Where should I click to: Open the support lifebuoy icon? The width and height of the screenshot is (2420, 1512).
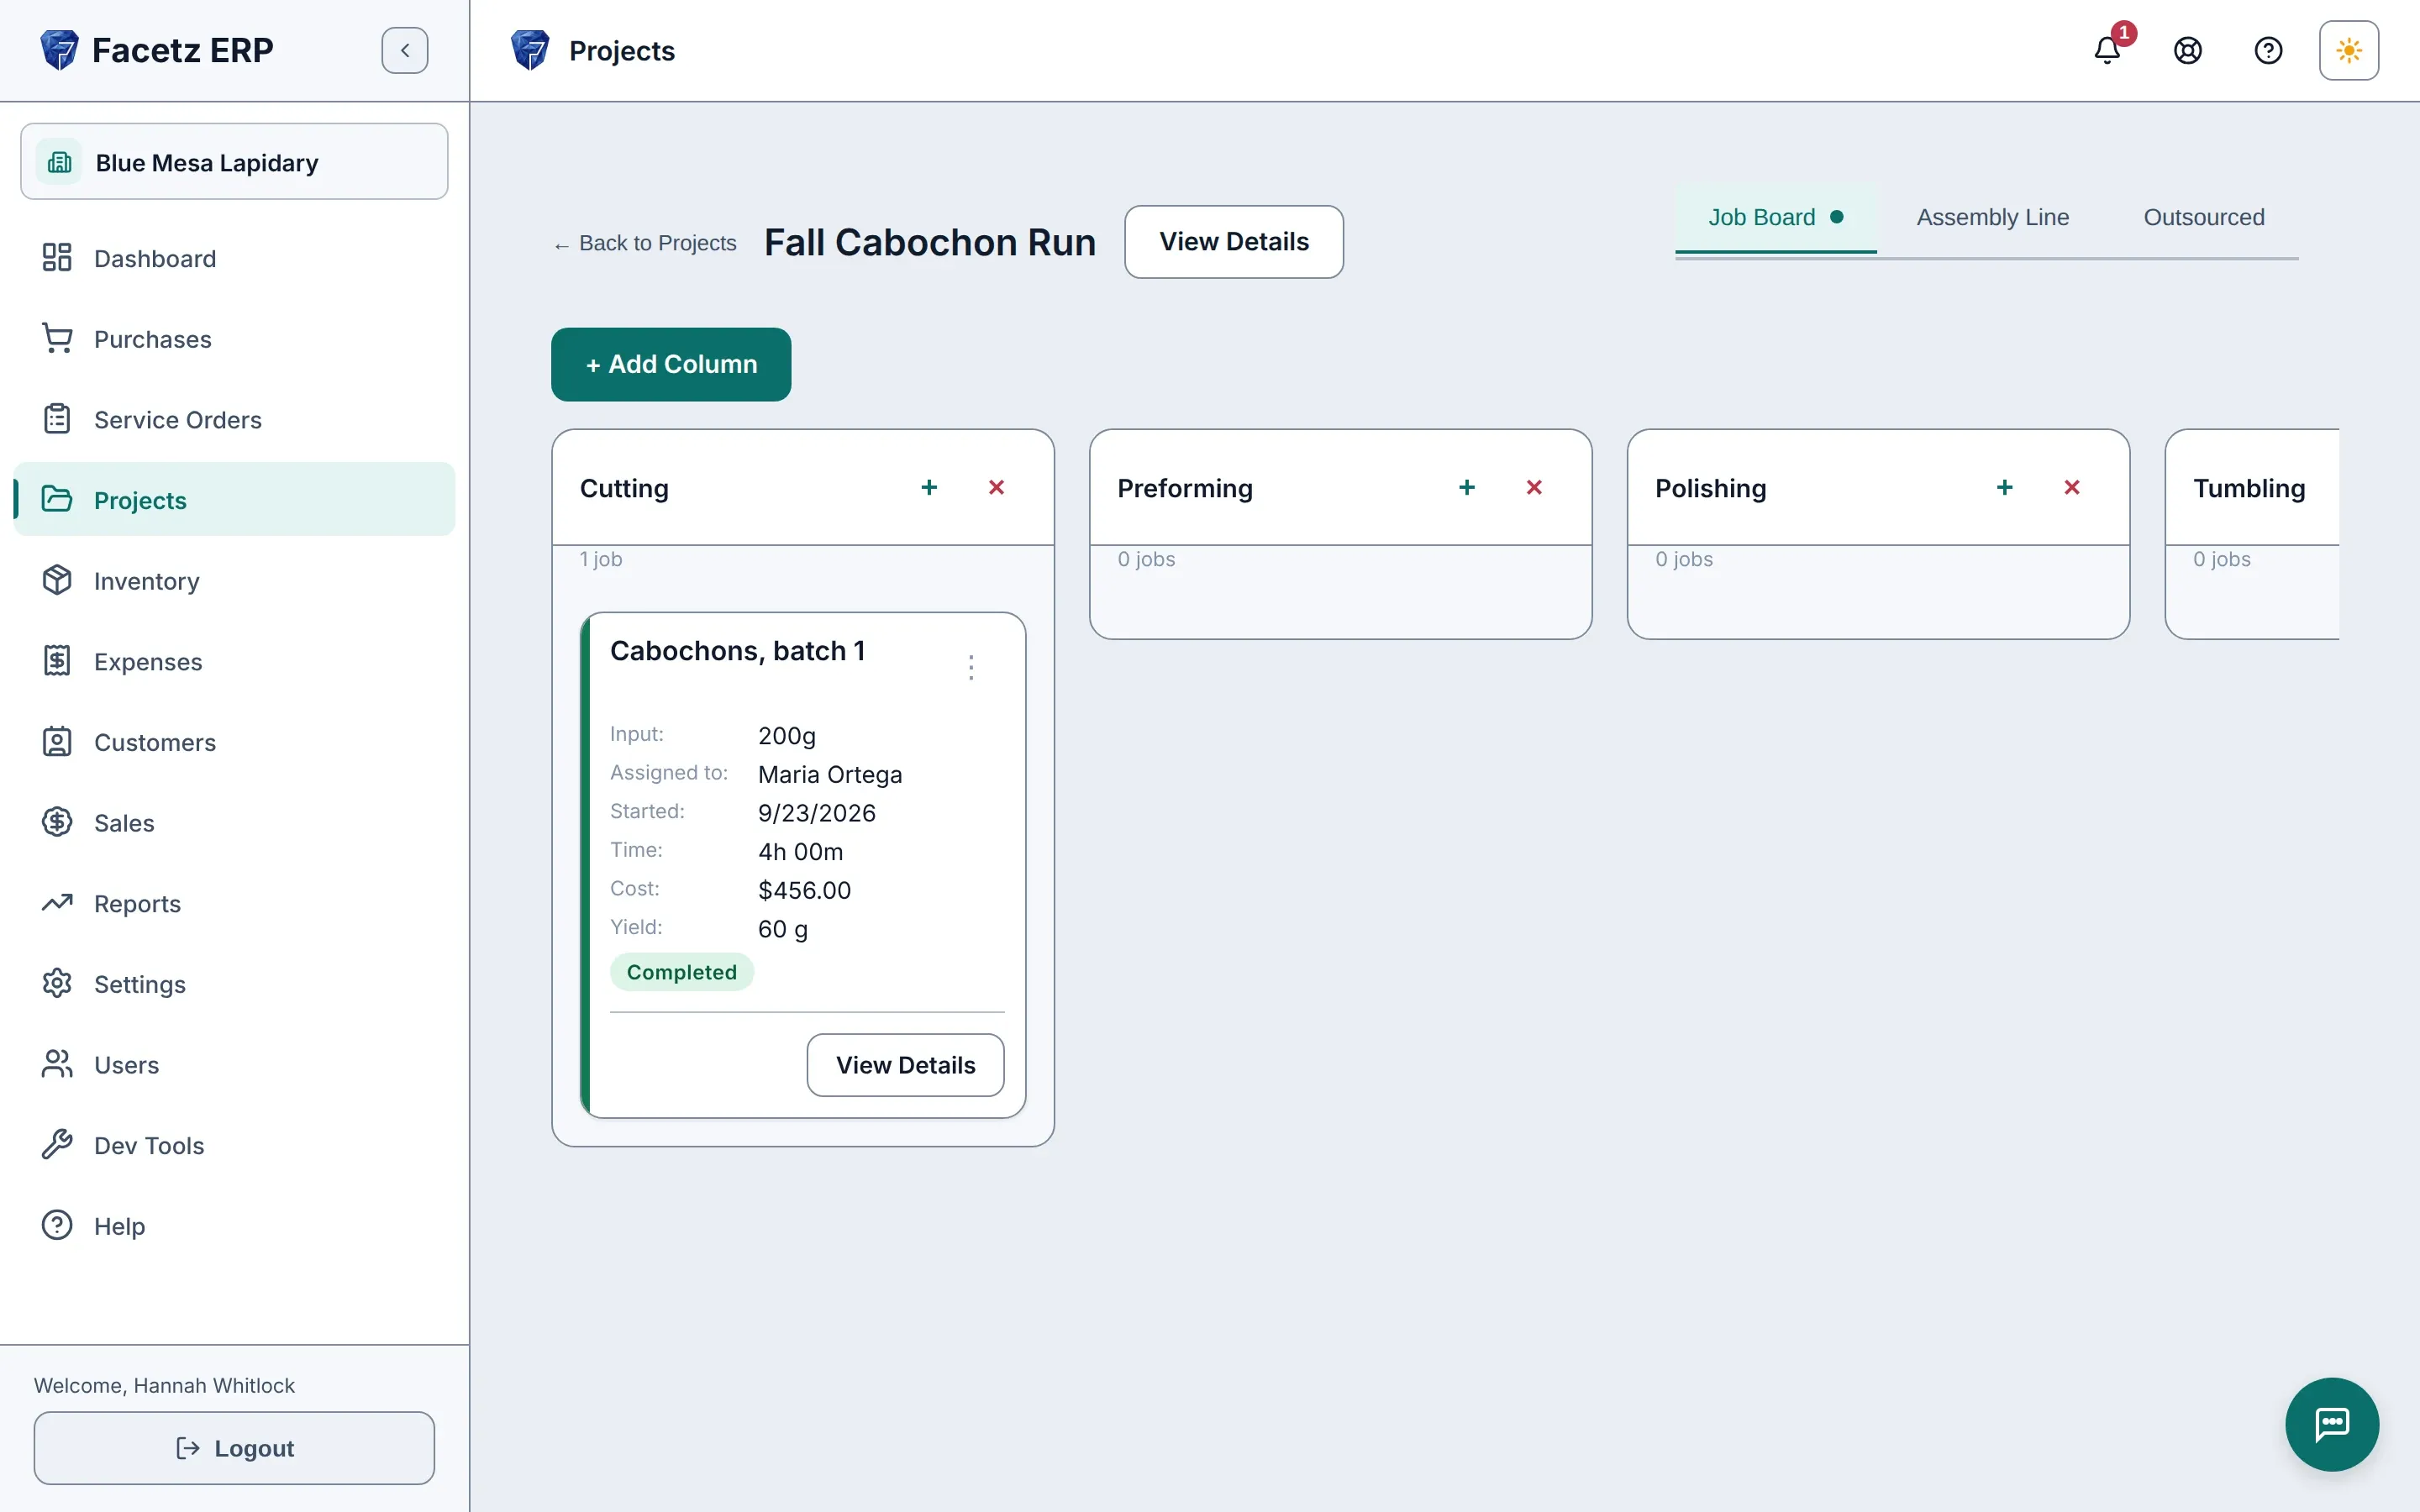(2188, 50)
